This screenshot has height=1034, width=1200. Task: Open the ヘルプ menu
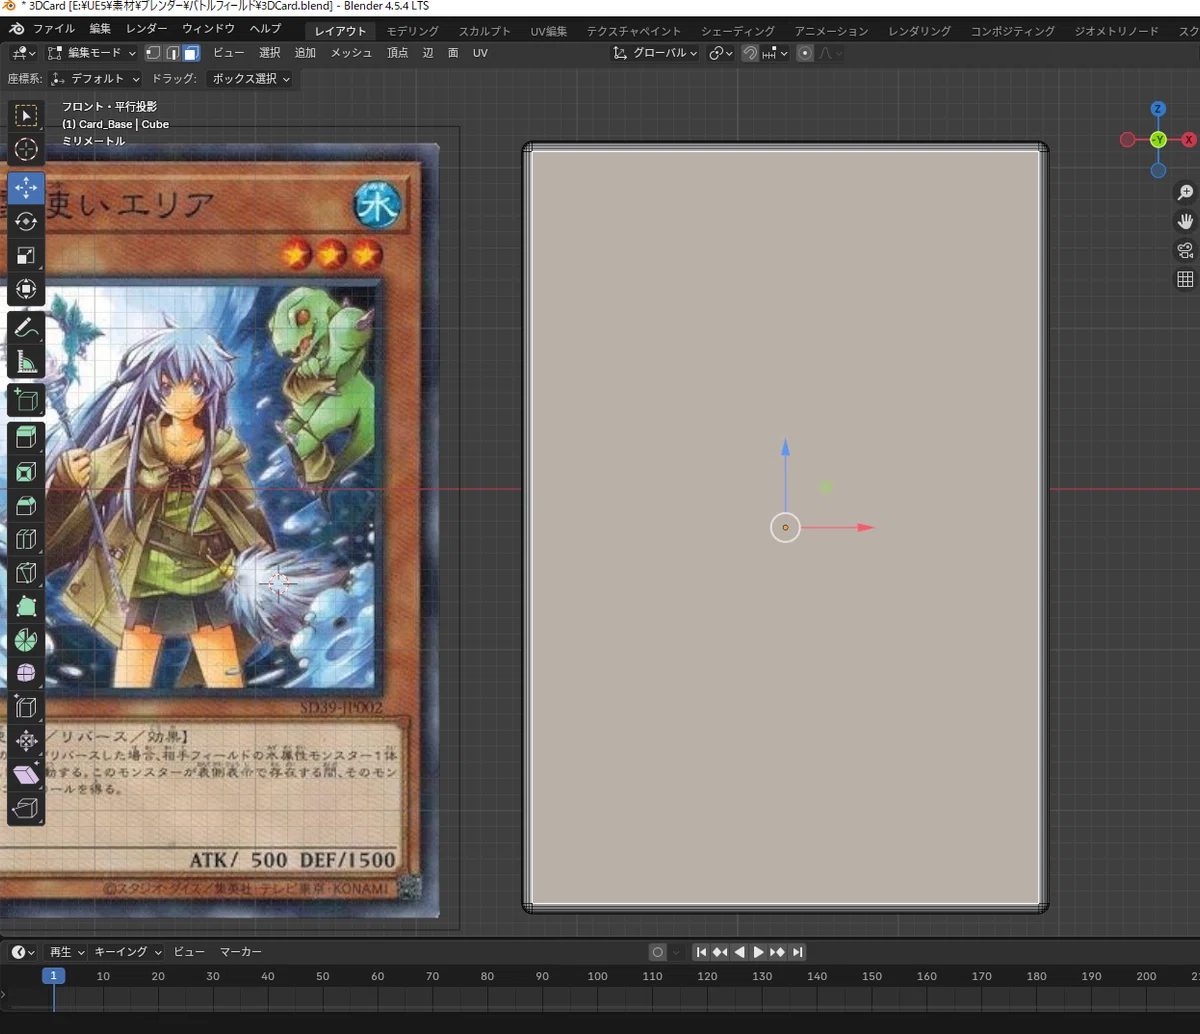(x=265, y=29)
